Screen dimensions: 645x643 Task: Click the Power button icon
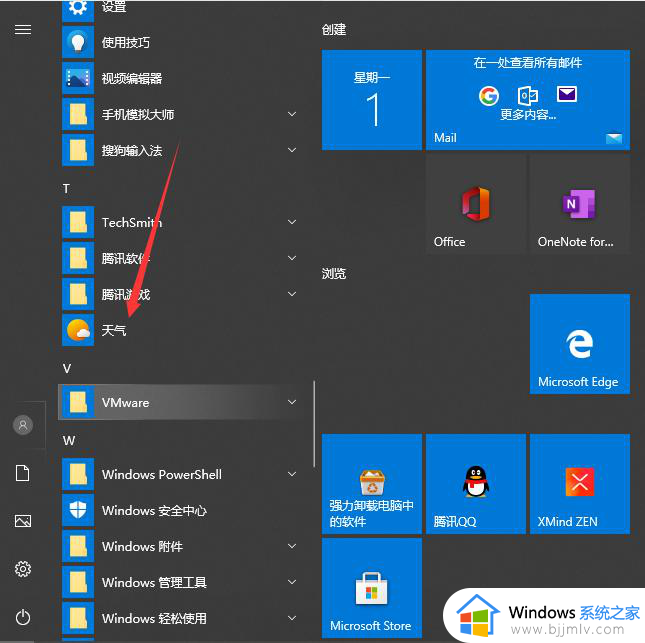(23, 617)
